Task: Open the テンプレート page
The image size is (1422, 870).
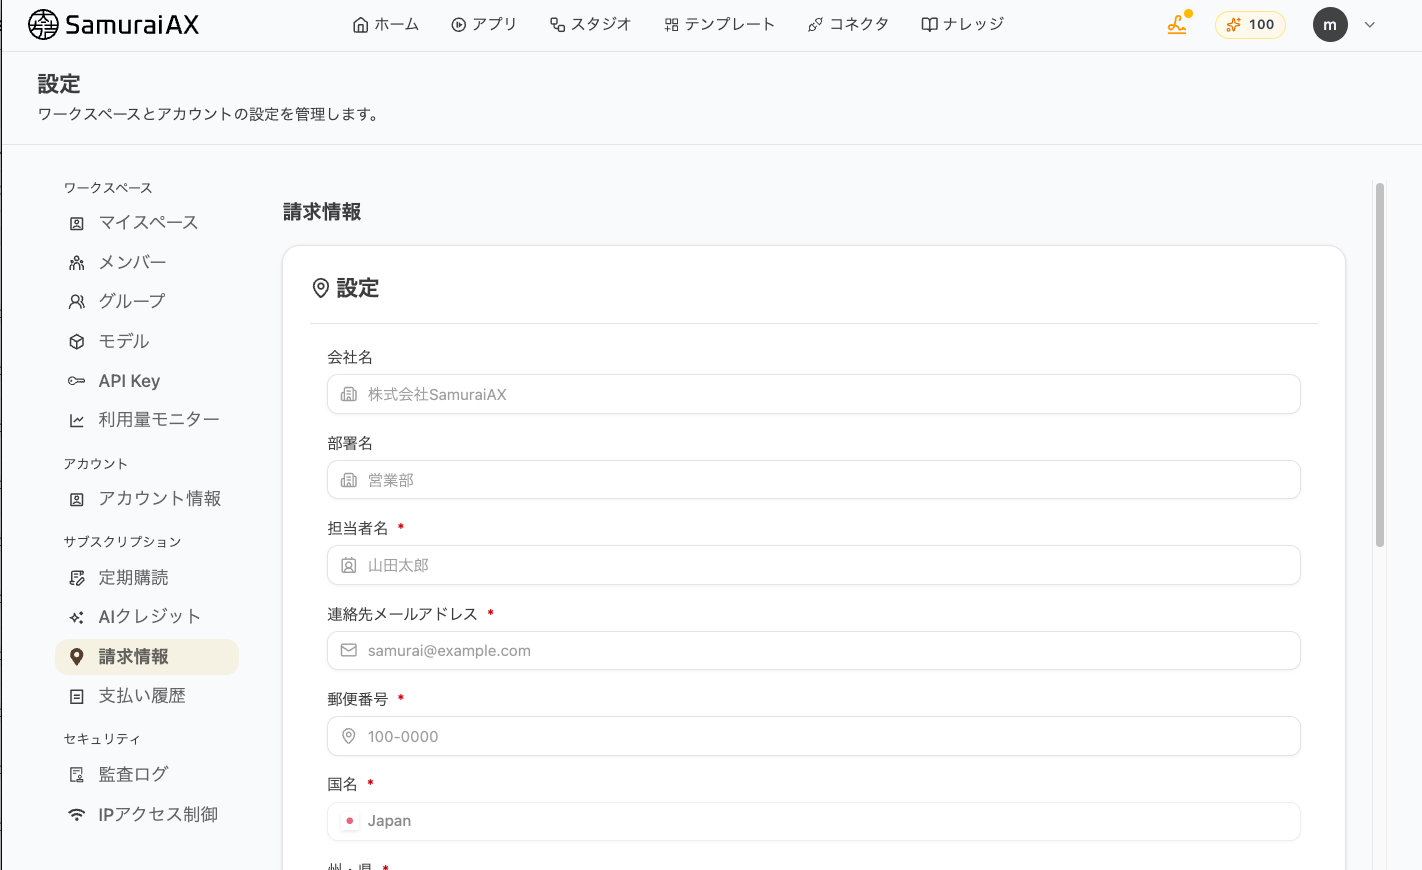Action: pos(720,24)
